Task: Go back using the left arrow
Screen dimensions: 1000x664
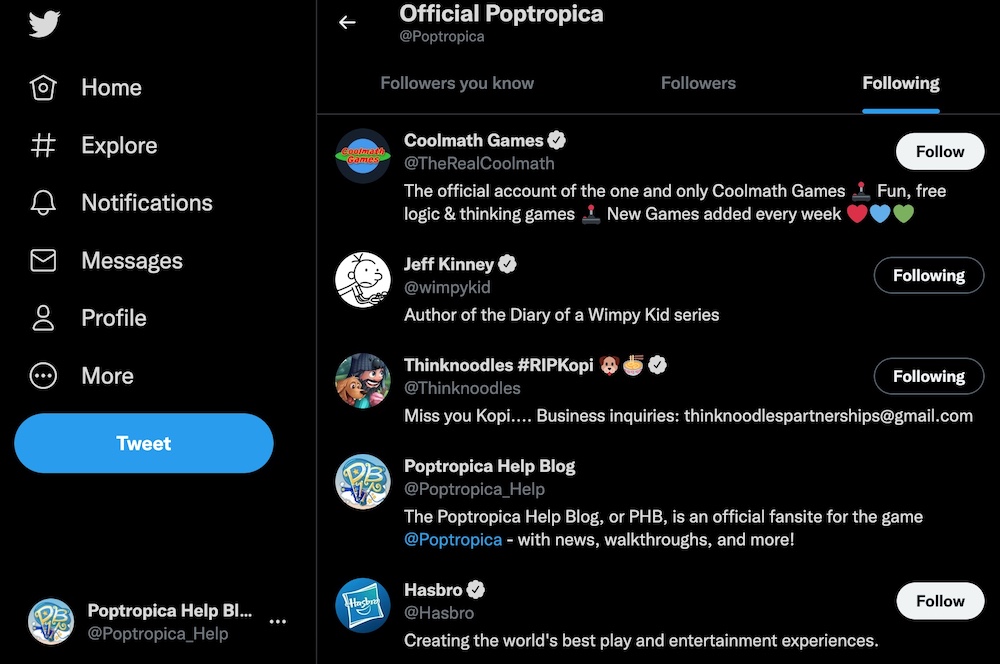Action: [347, 22]
